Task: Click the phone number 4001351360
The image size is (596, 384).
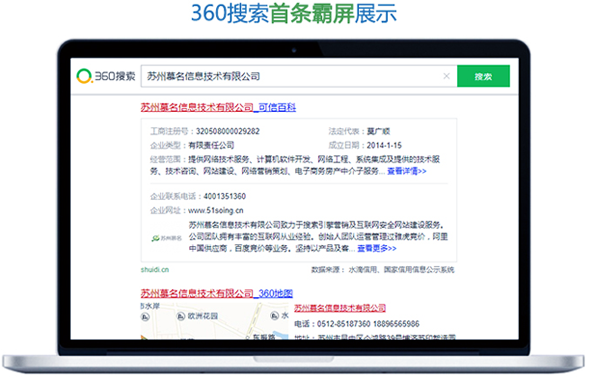Action: click(x=225, y=197)
